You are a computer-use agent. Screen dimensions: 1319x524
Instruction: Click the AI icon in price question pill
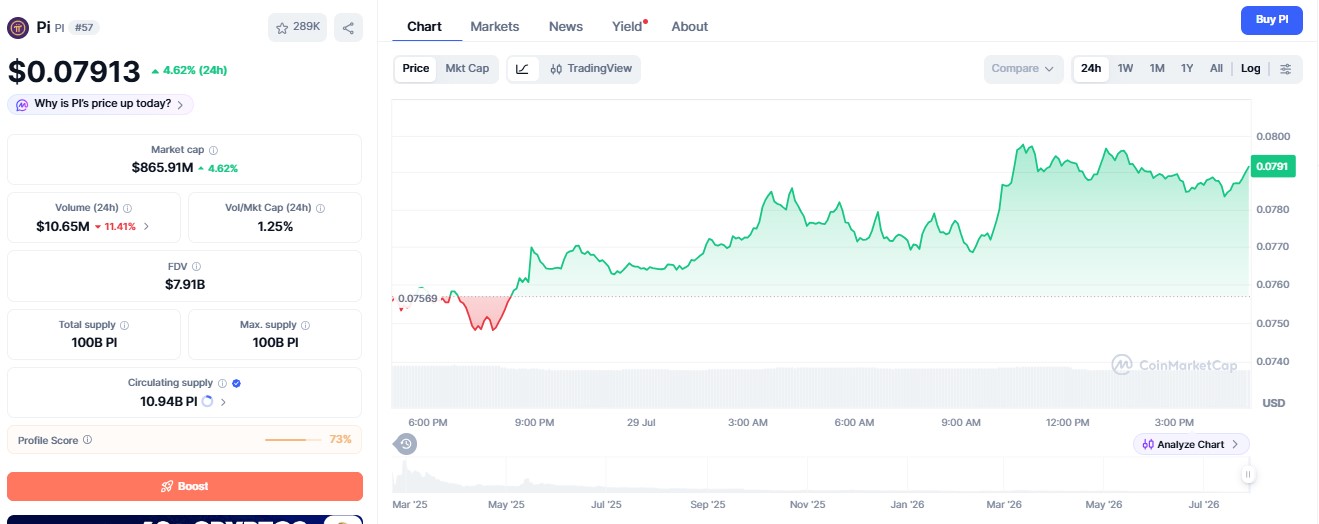tap(22, 104)
